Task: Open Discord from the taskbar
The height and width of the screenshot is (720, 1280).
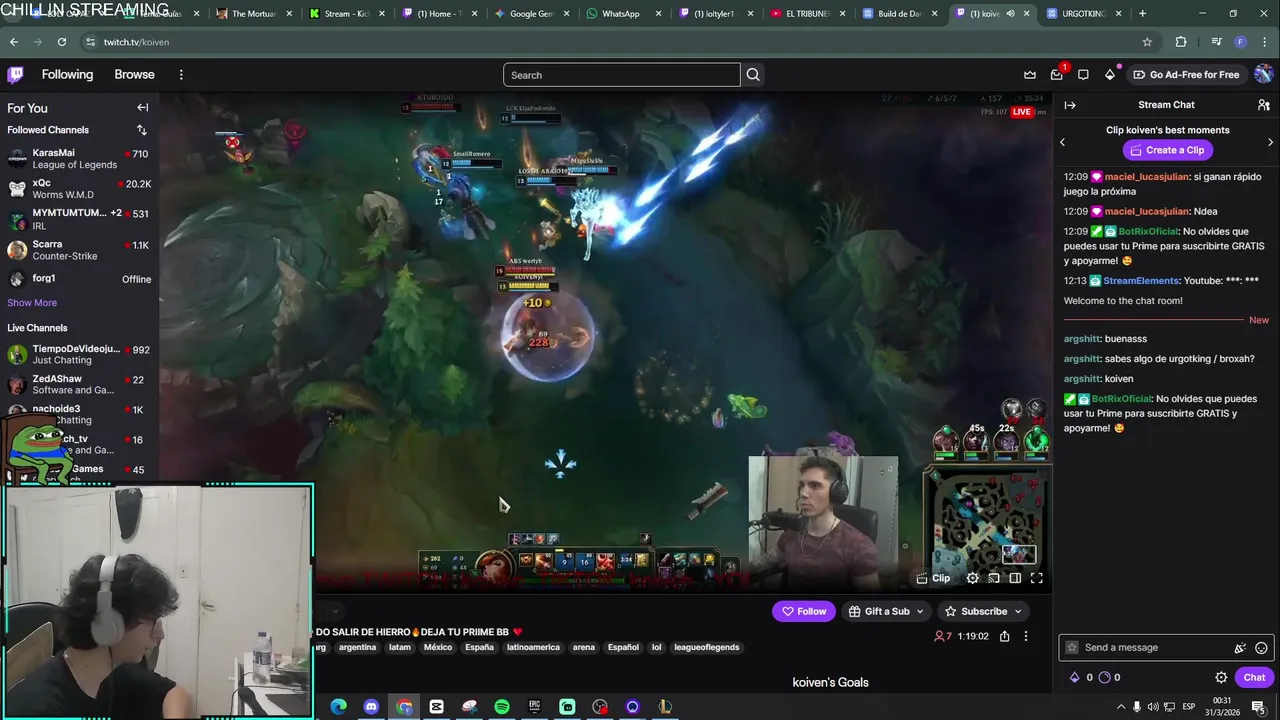Action: (x=371, y=707)
